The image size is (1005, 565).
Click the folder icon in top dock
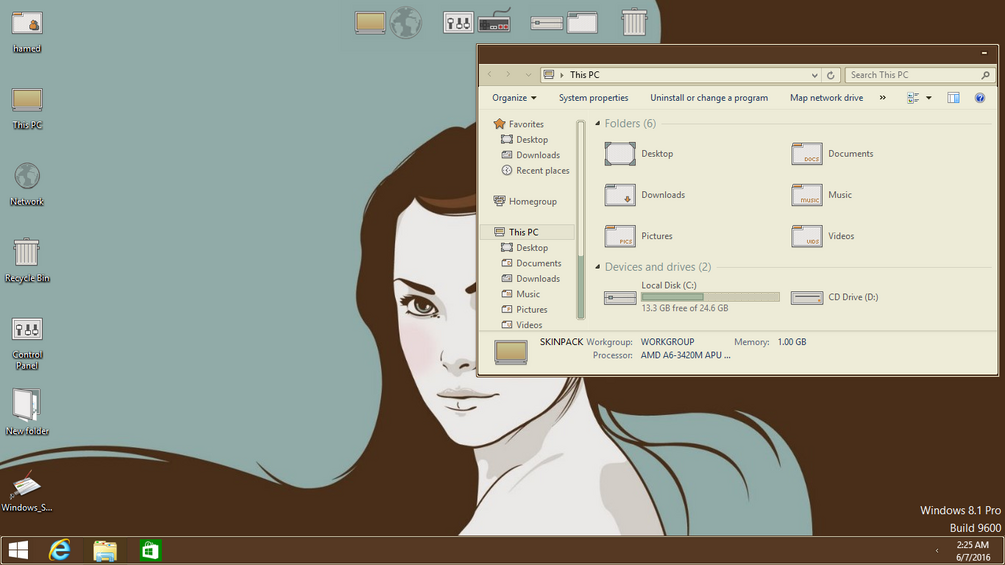tap(582, 23)
